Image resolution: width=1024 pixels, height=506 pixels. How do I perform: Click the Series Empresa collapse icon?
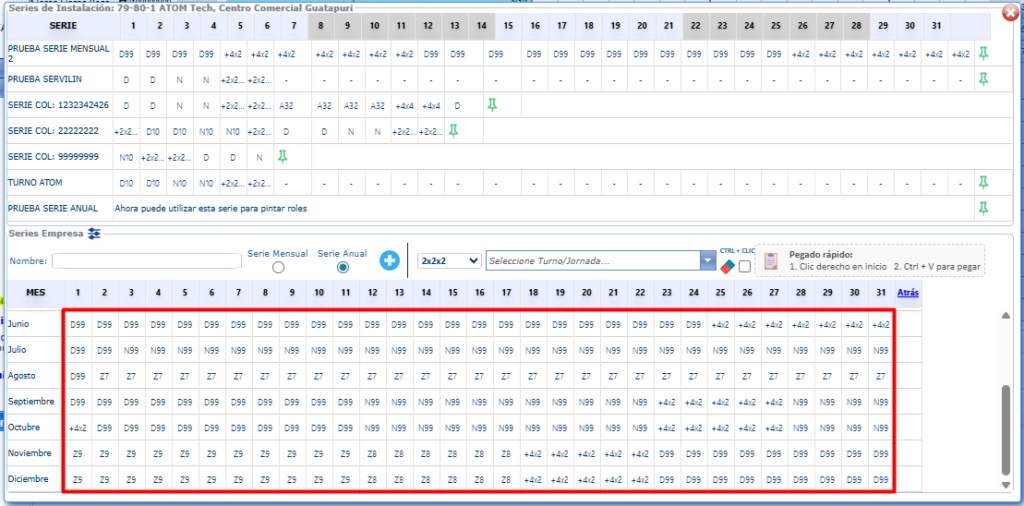pyautogui.click(x=95, y=233)
